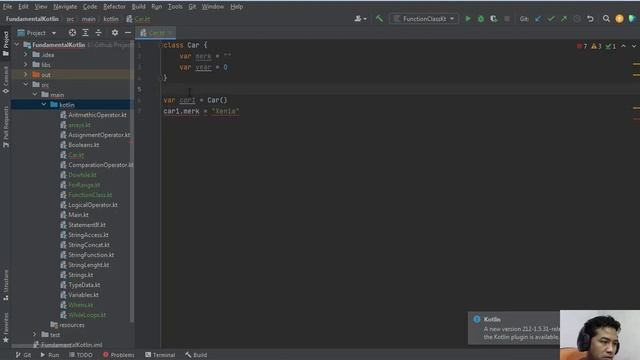Rollback changes with the undo arrow icon

click(x=590, y=19)
